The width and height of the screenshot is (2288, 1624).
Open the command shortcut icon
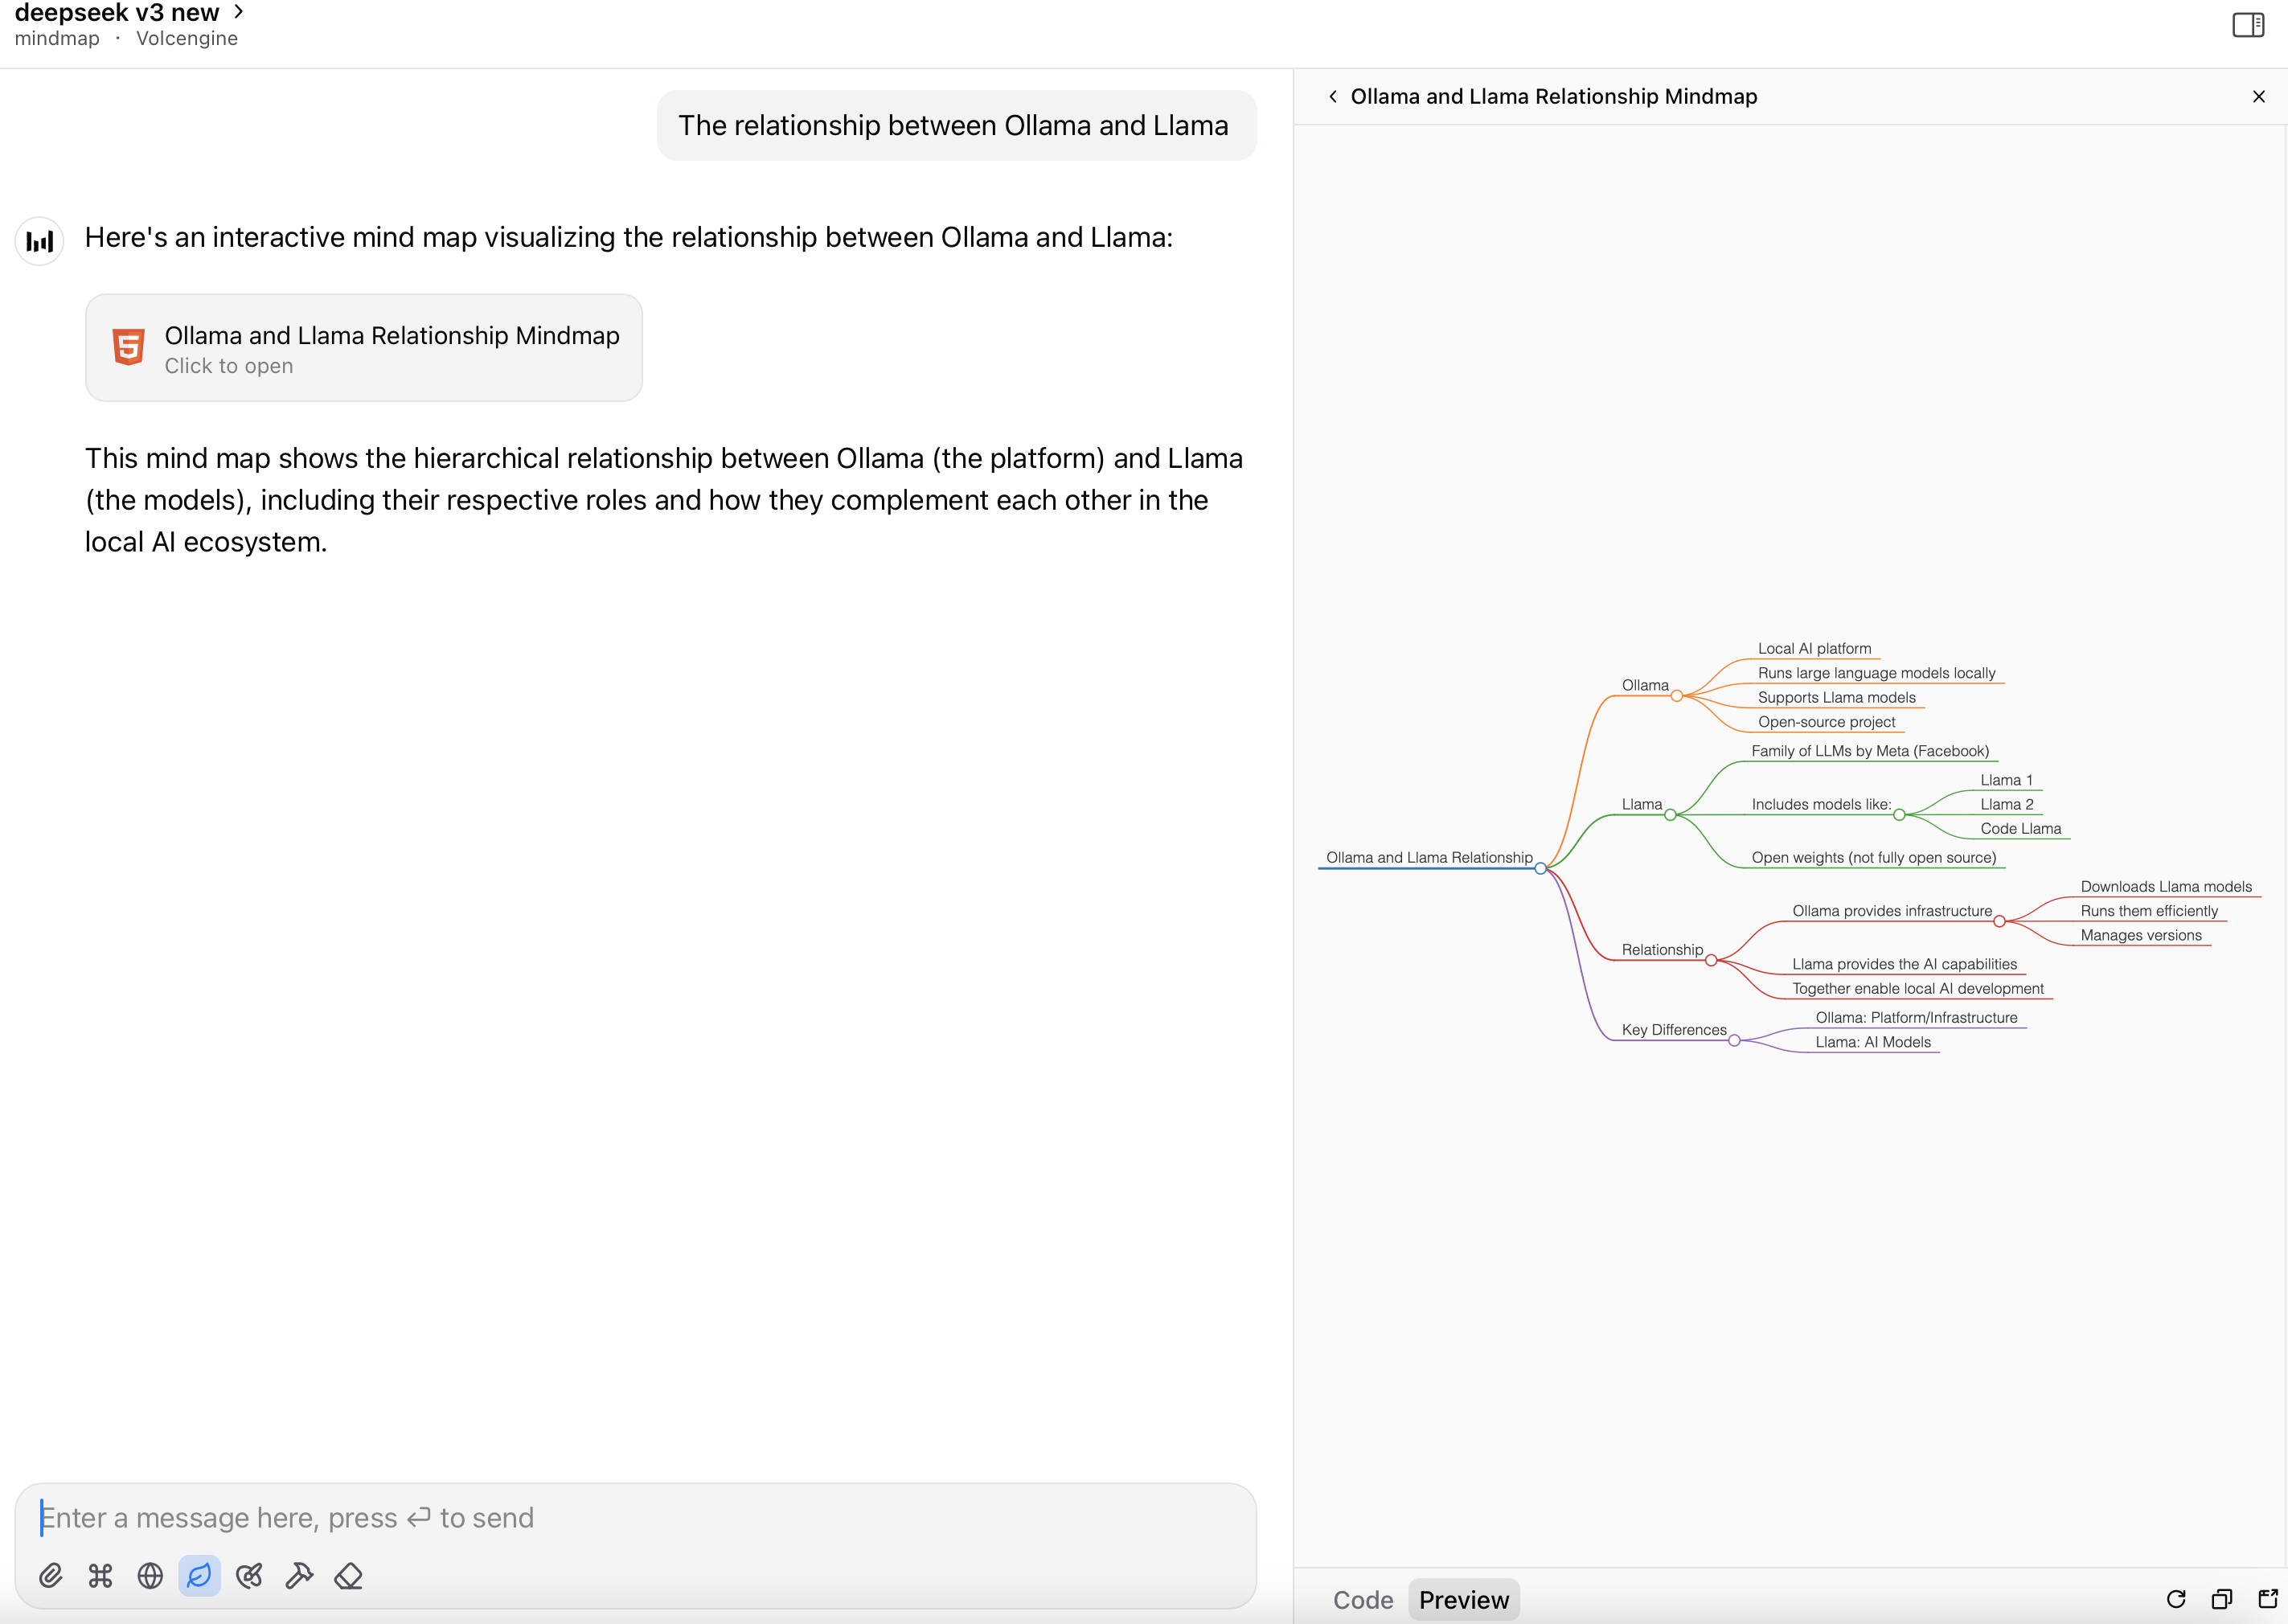click(100, 1576)
